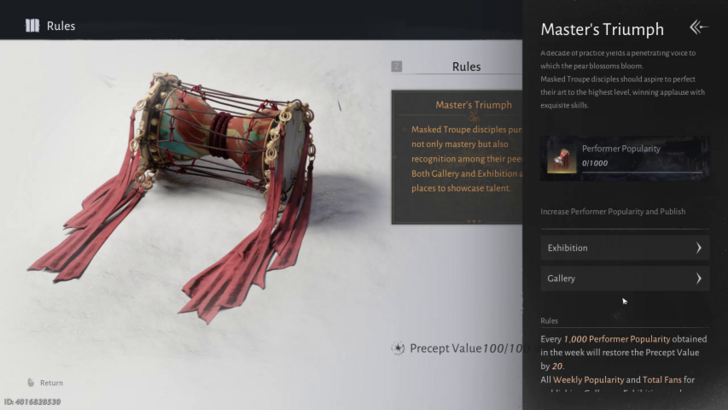Collapse the Master's Triumph panel with the back arrow
This screenshot has height=410, width=728.
coord(699,27)
